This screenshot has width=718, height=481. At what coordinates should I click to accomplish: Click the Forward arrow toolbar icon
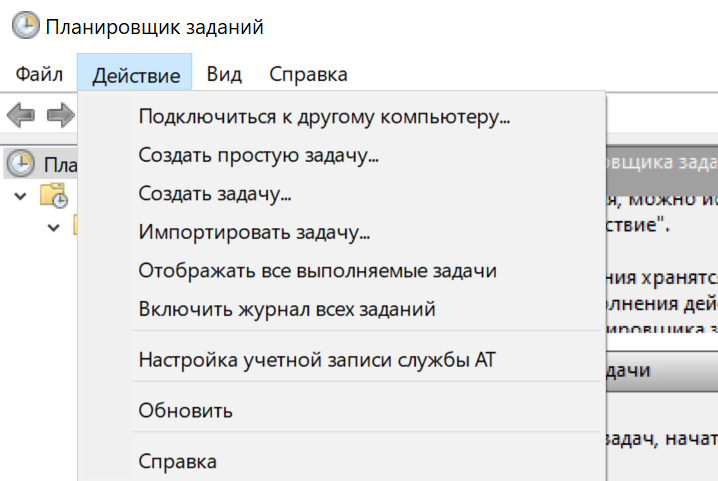(x=60, y=116)
